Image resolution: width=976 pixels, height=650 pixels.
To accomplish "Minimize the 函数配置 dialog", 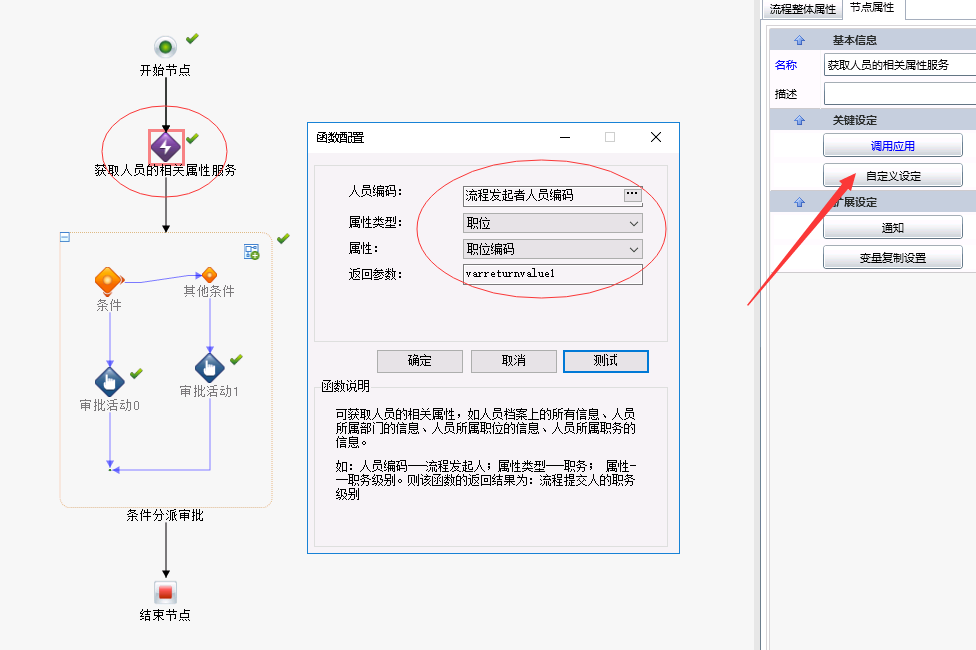I will (565, 137).
